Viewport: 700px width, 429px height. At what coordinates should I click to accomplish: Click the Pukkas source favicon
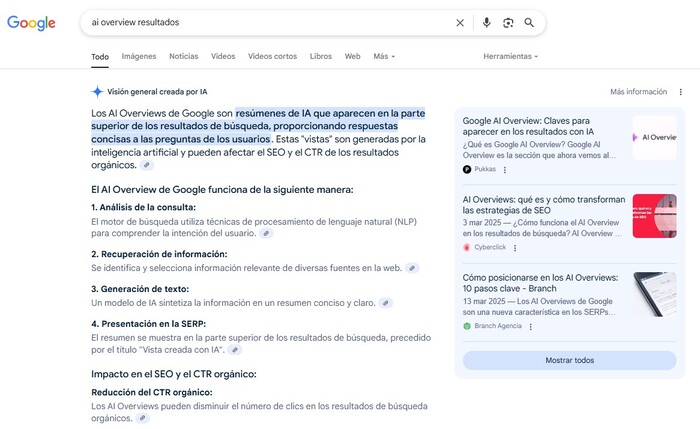point(467,169)
